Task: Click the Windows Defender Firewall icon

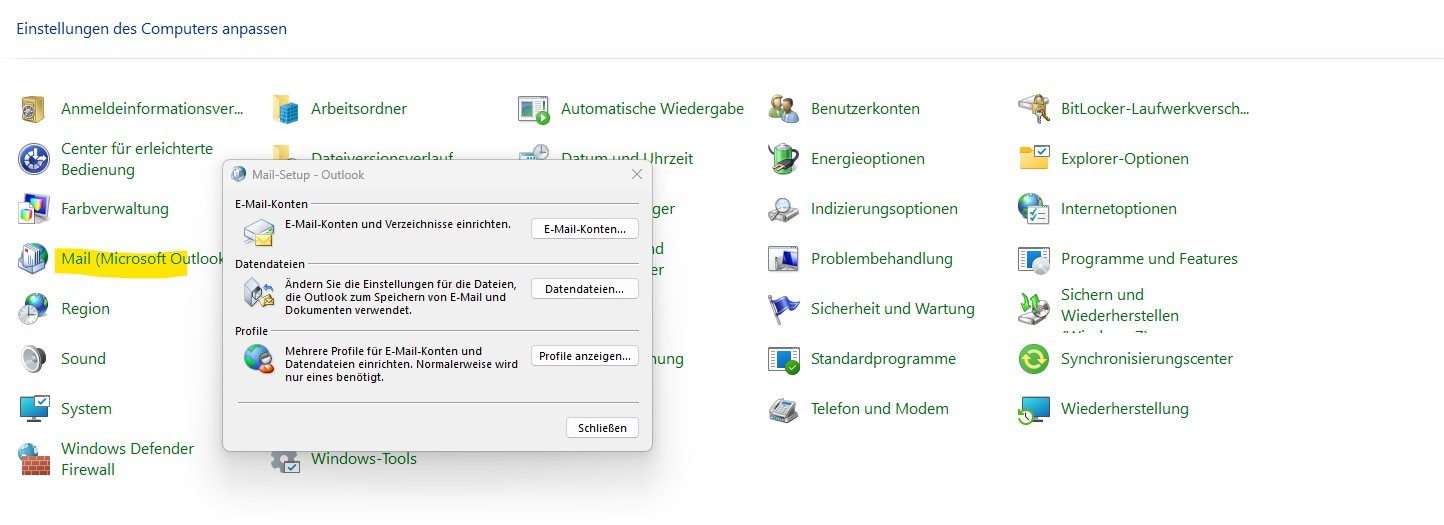Action: (x=34, y=459)
